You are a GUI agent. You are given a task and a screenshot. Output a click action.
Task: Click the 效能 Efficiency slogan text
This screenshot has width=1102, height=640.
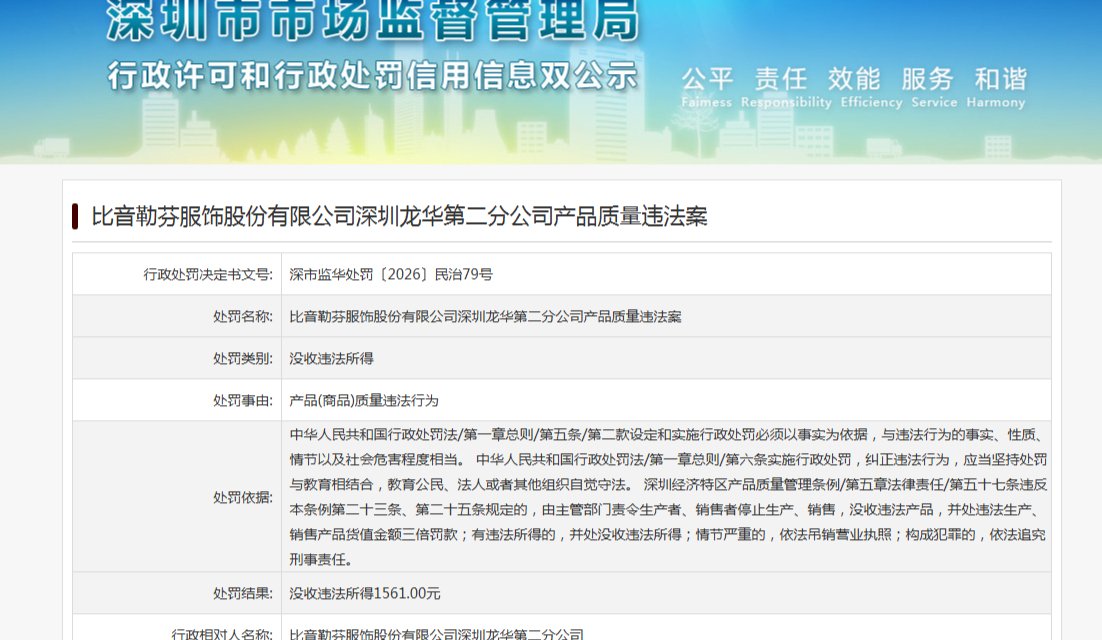[871, 87]
